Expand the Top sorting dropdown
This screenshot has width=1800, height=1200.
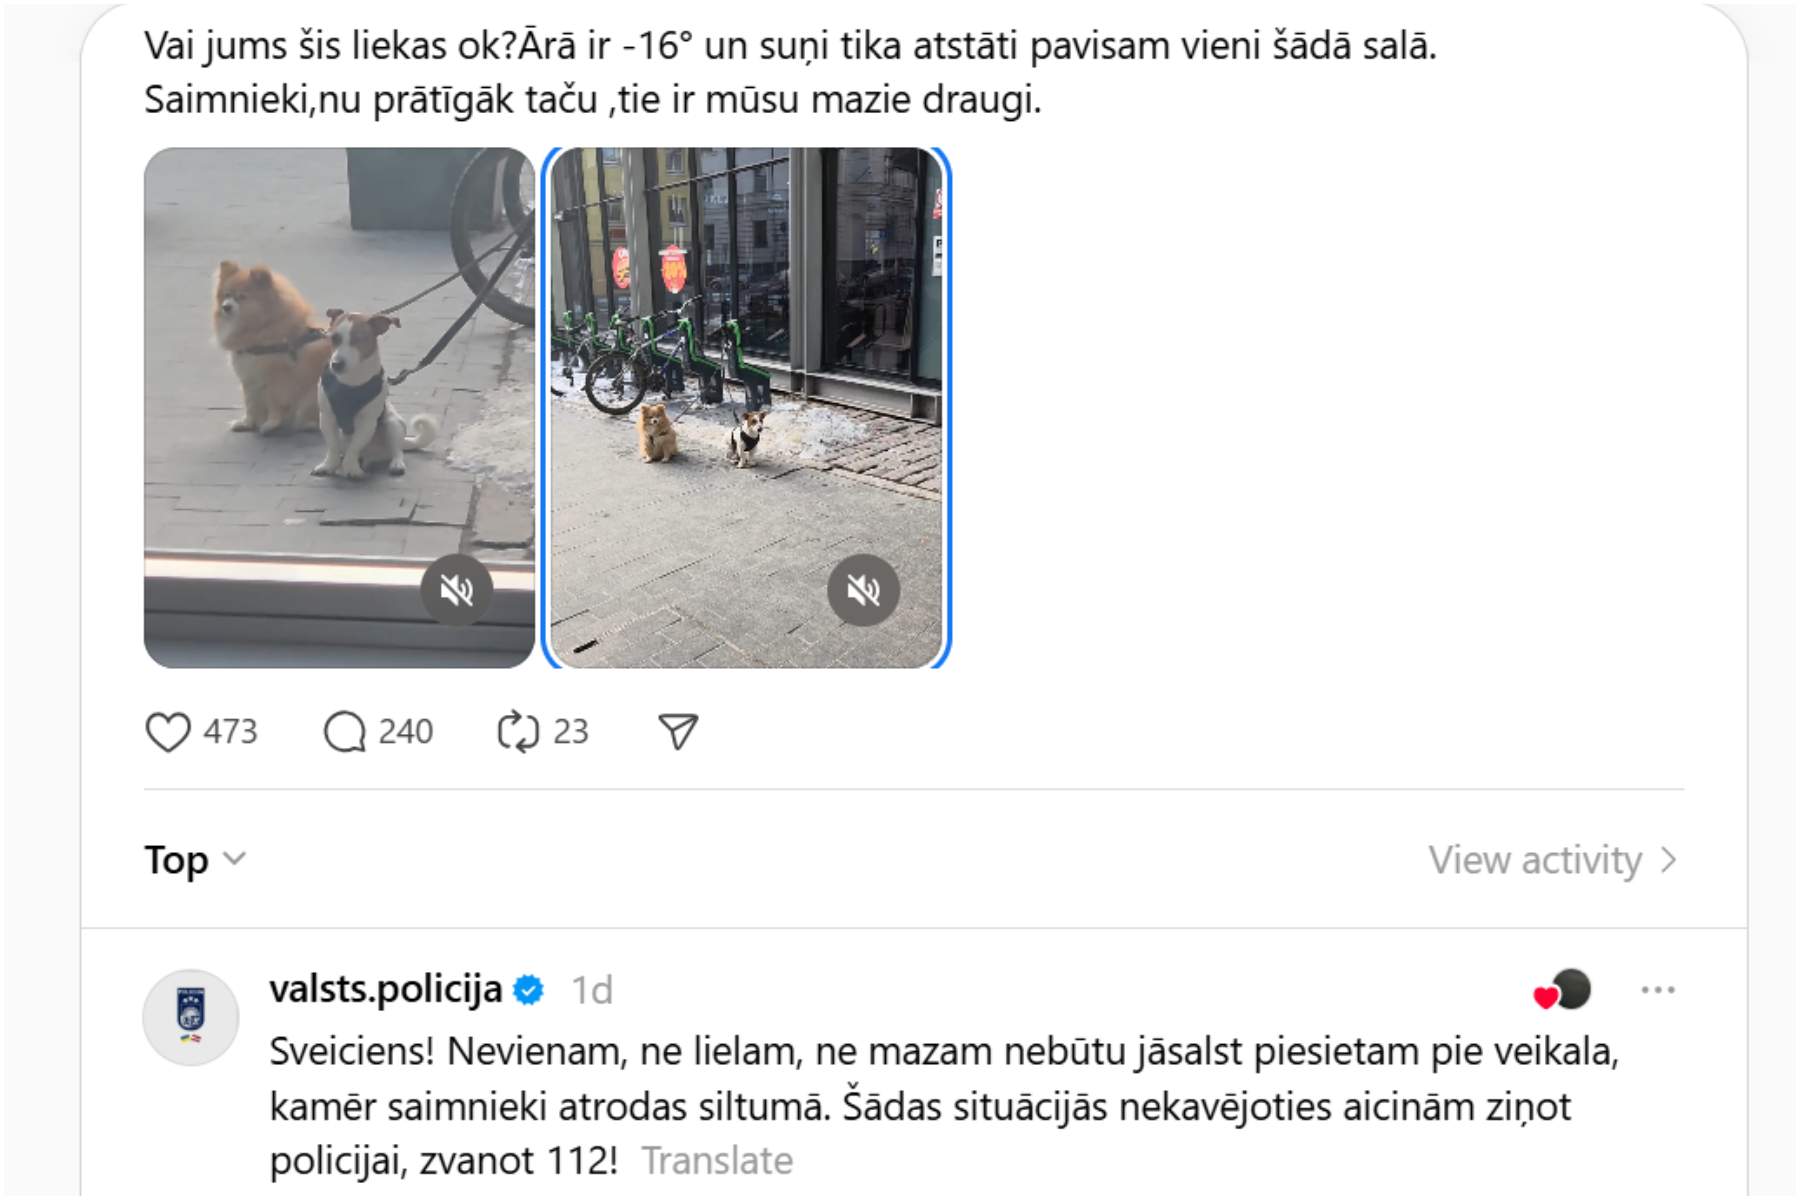(x=195, y=860)
